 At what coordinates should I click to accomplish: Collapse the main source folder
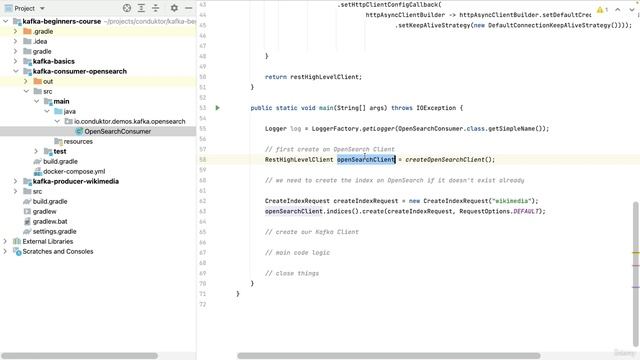point(36,101)
